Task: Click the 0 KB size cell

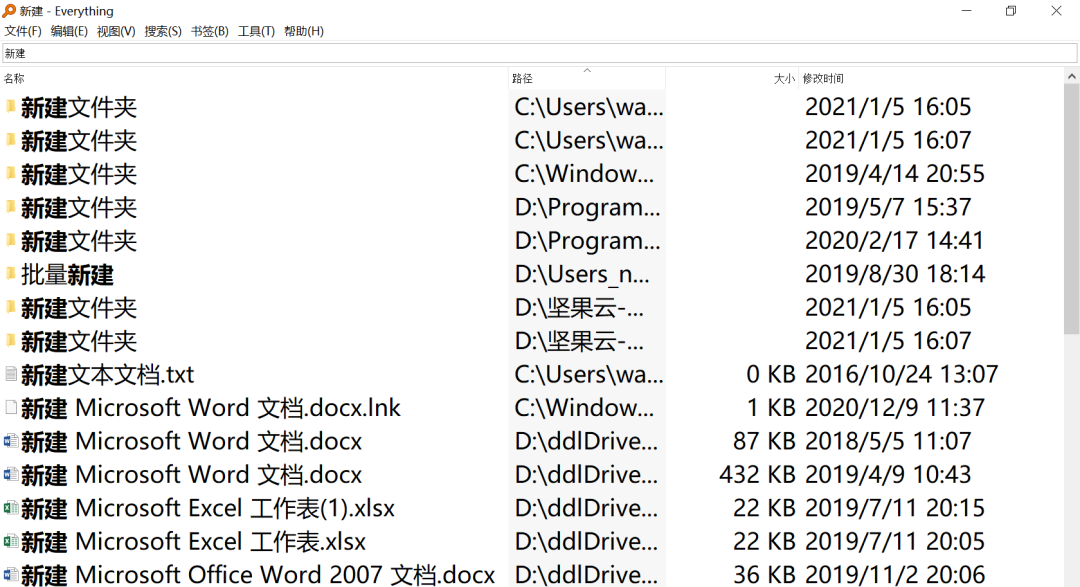Action: pos(770,374)
